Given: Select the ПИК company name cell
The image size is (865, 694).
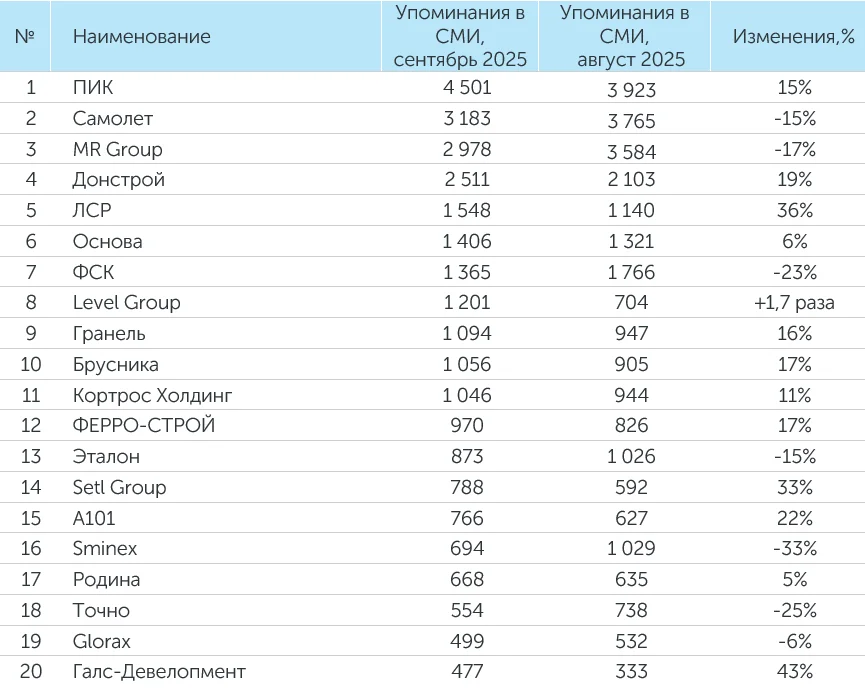Looking at the screenshot, I should [x=93, y=88].
